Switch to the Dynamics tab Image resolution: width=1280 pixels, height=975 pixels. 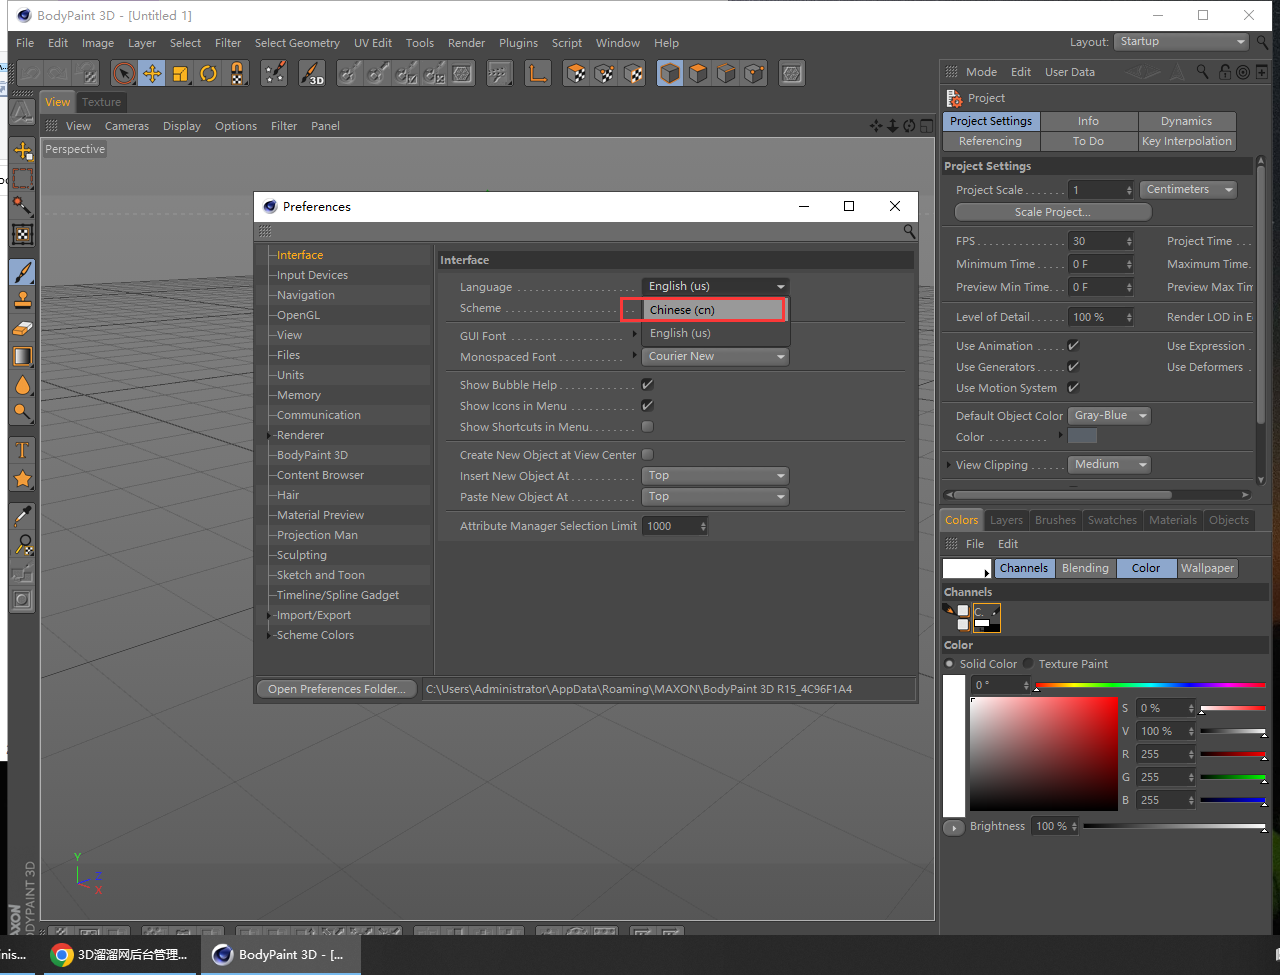[x=1186, y=121]
